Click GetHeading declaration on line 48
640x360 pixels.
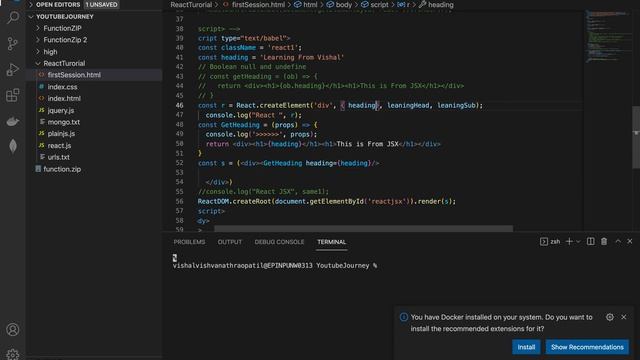(x=240, y=125)
